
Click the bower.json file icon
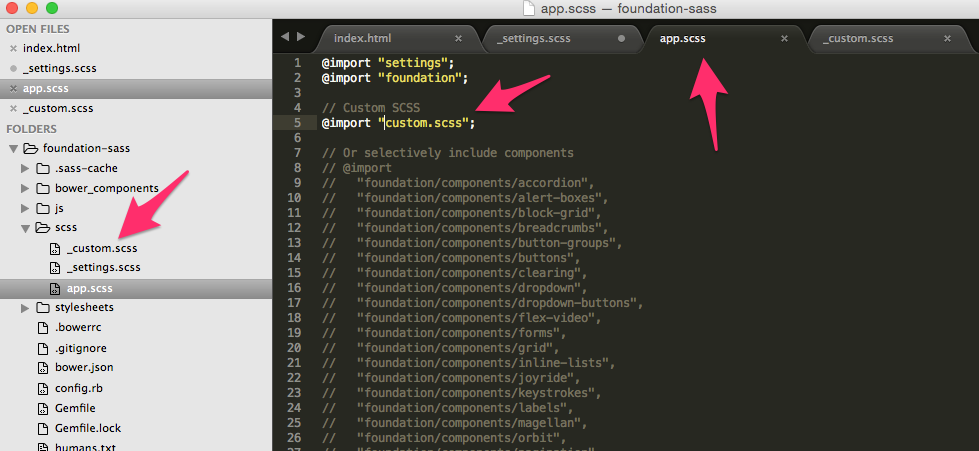(42, 368)
